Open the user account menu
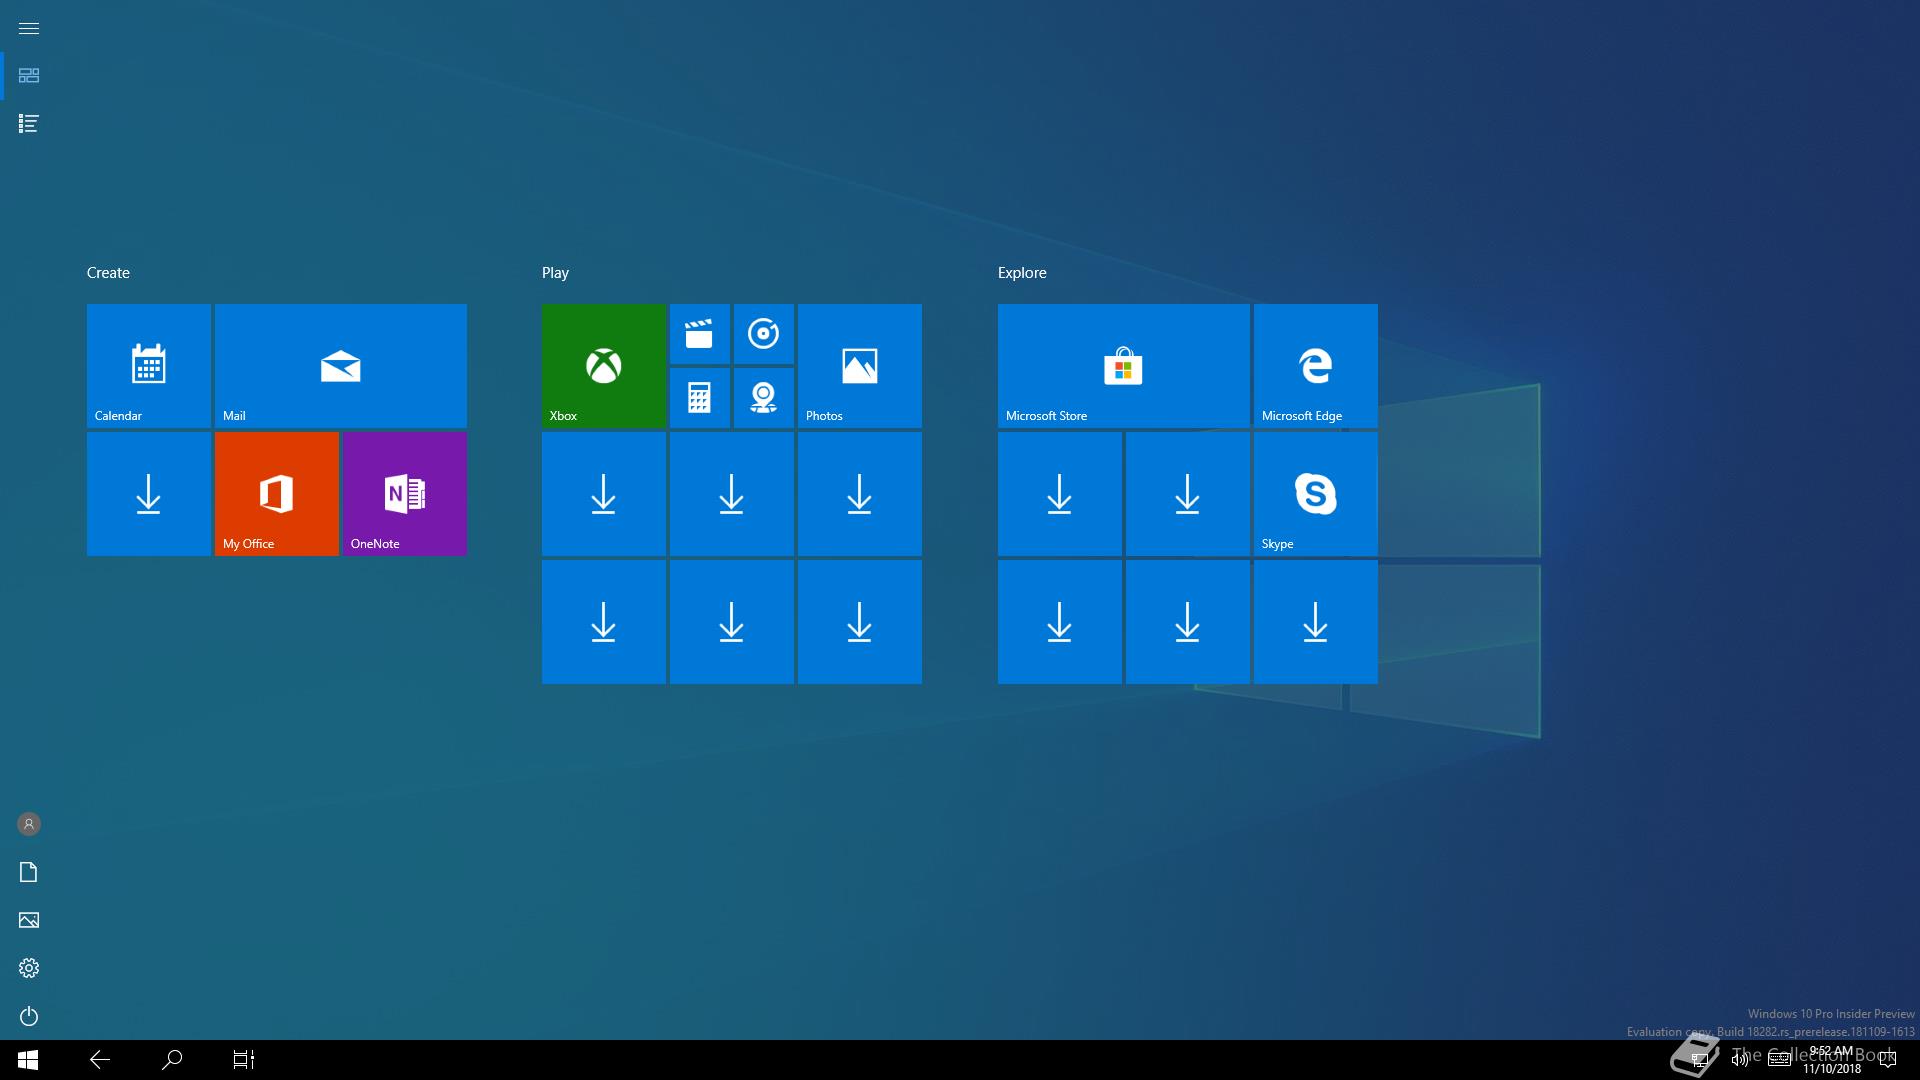Screen dimensions: 1920x1080 click(x=29, y=824)
